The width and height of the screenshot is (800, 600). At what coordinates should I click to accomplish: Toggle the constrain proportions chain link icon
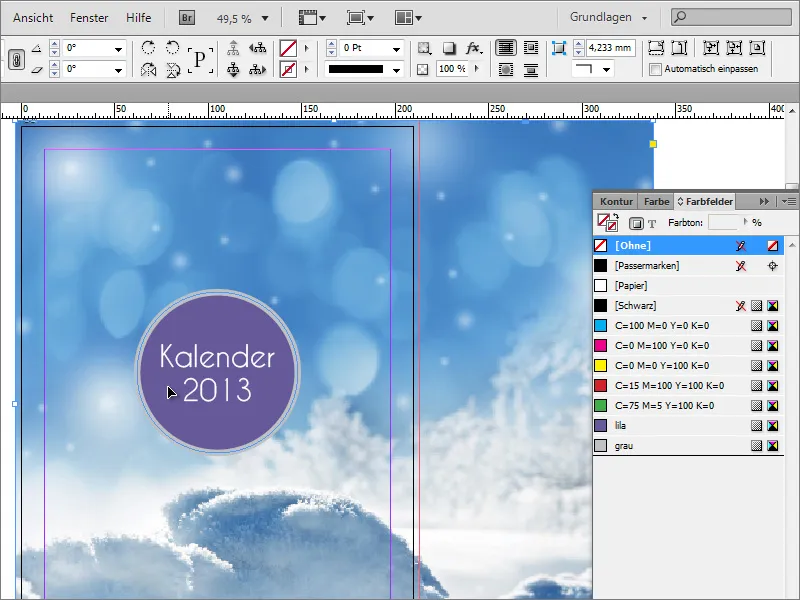coord(16,60)
